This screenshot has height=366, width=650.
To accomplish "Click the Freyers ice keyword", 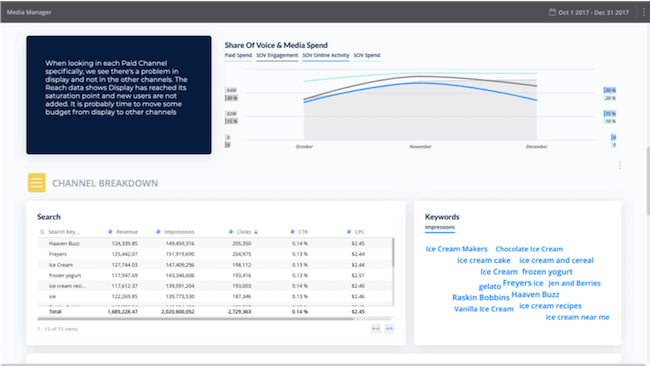I will click(523, 283).
